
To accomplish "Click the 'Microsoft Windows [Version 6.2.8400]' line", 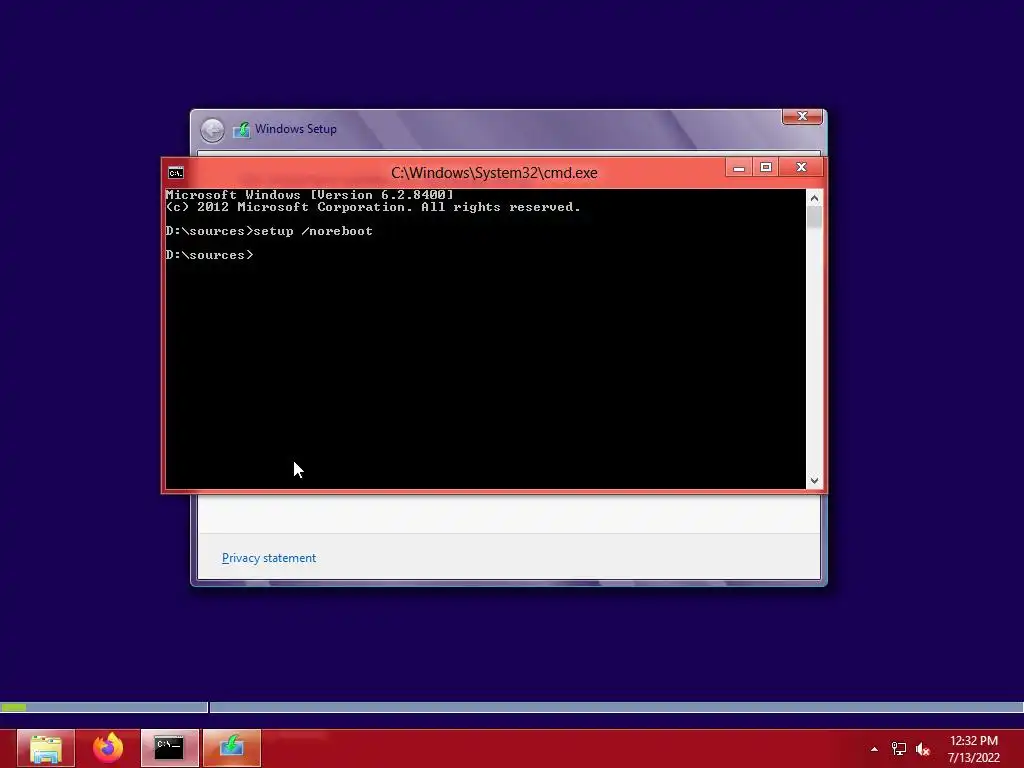I will (309, 195).
